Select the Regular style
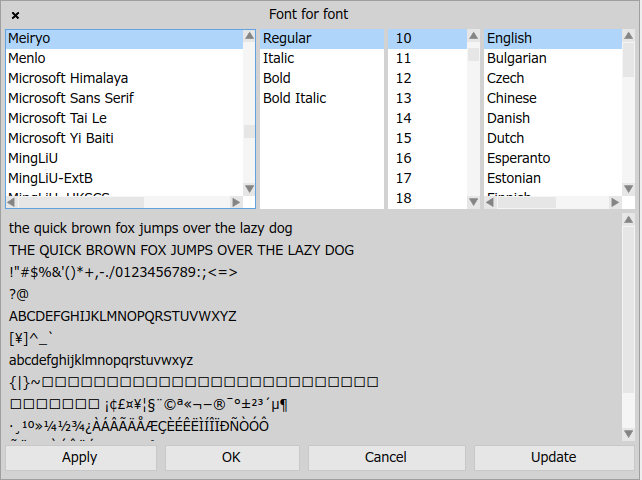 (322, 38)
